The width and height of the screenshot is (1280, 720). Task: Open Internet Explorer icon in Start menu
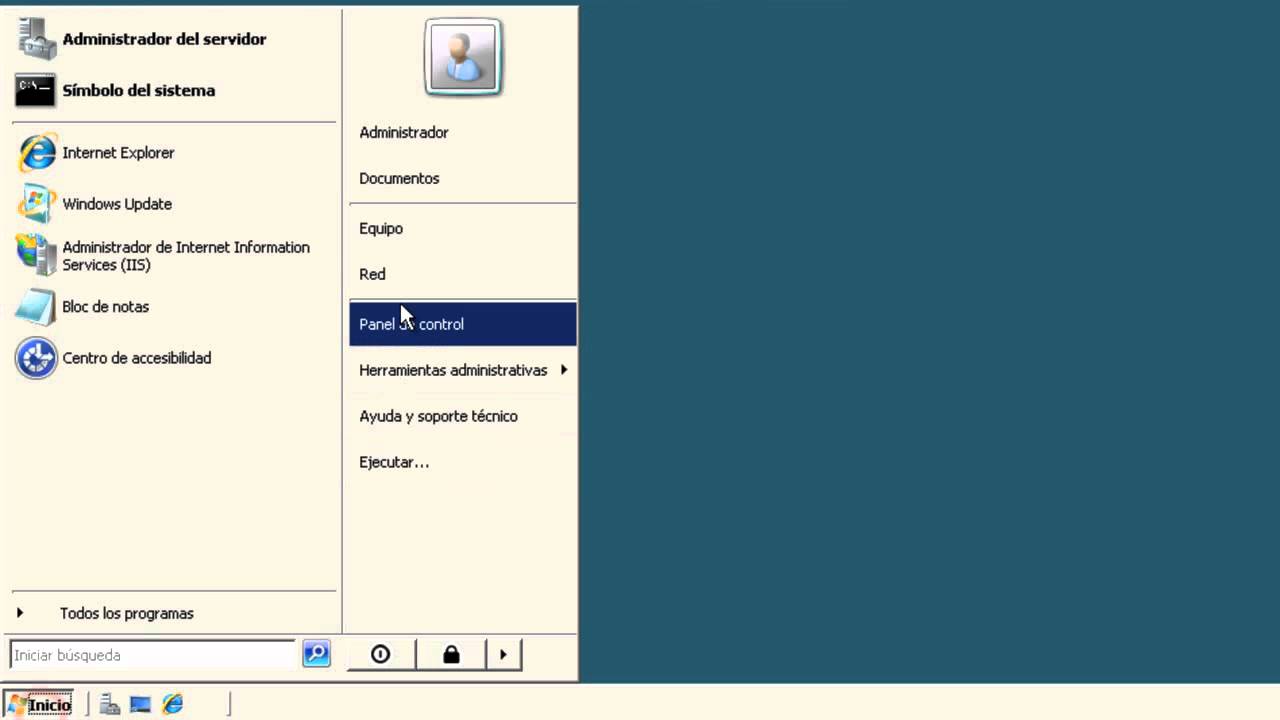(x=37, y=153)
